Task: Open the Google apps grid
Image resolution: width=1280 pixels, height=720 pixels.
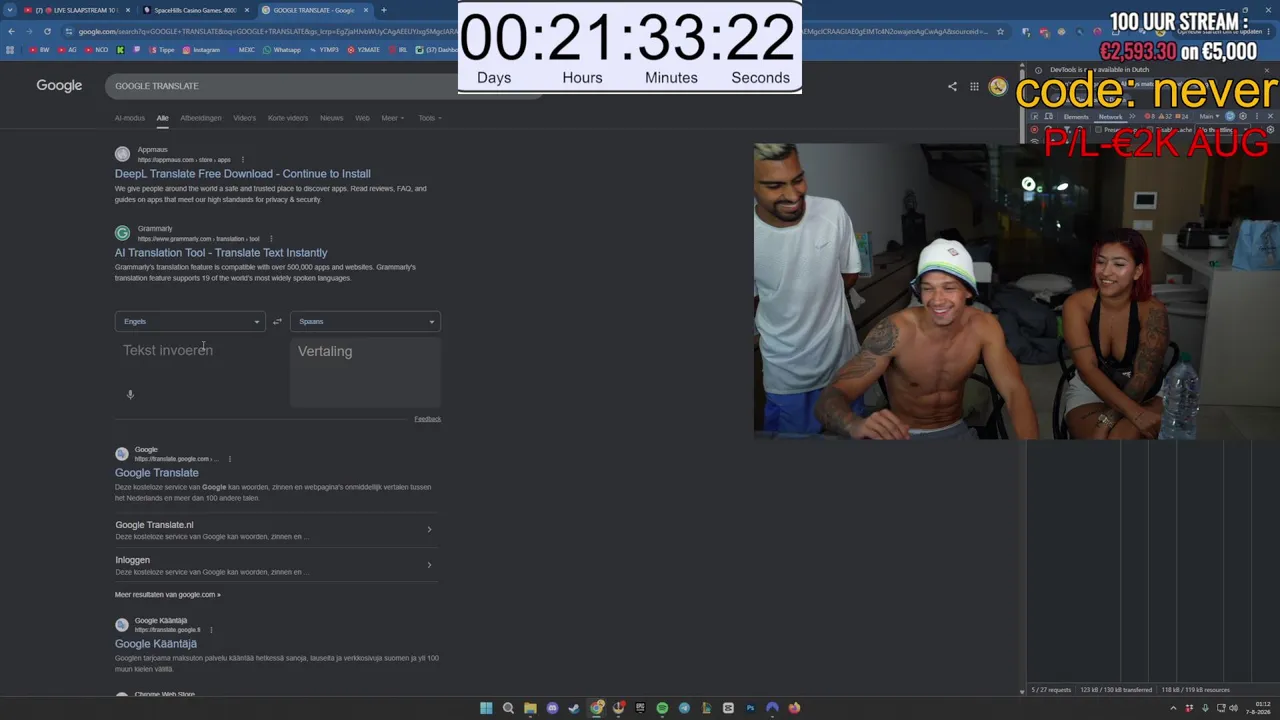Action: click(974, 86)
